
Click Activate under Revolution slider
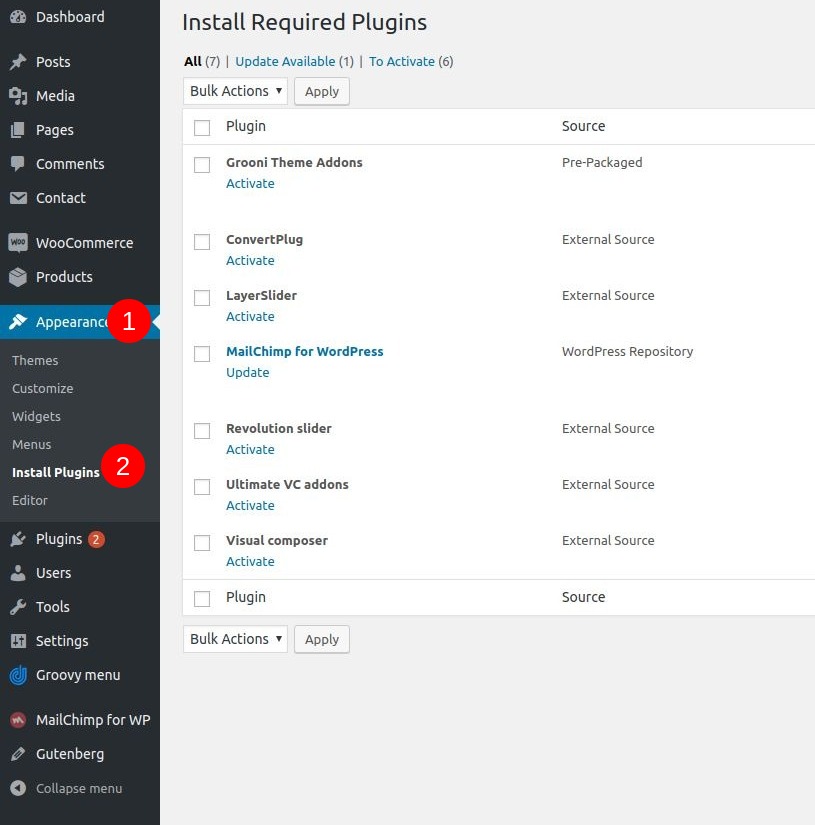pos(250,449)
